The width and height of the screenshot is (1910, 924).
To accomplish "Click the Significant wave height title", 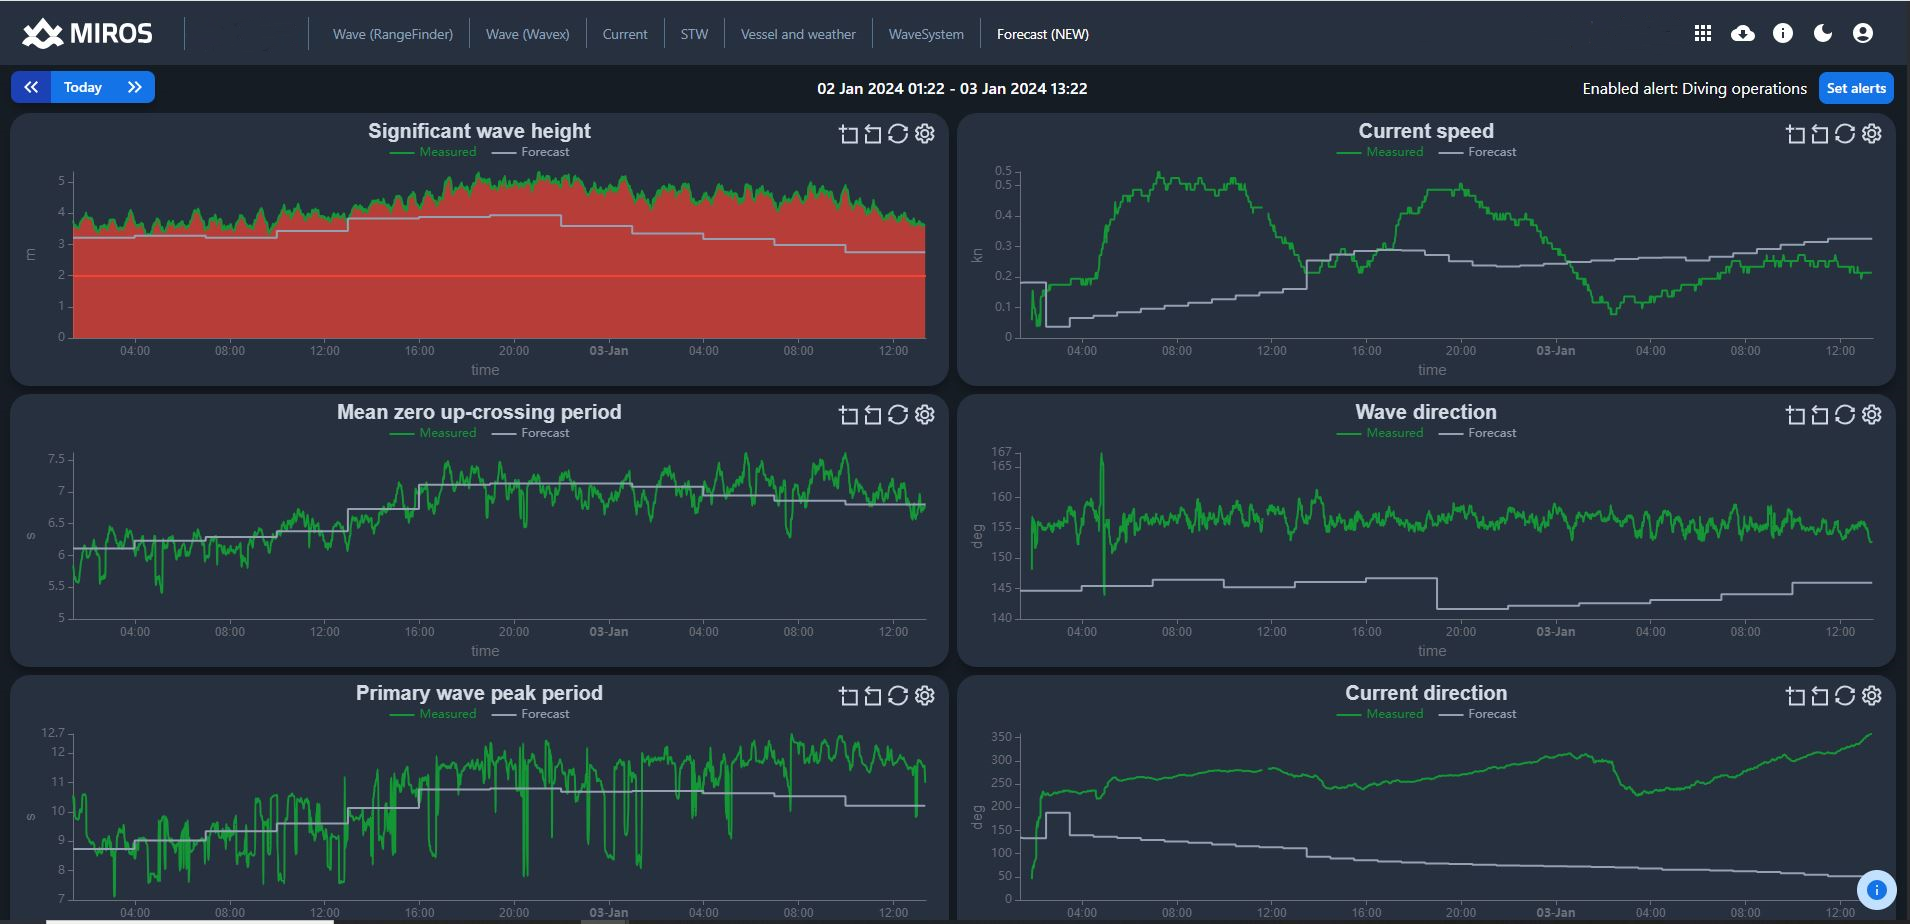I will point(479,131).
